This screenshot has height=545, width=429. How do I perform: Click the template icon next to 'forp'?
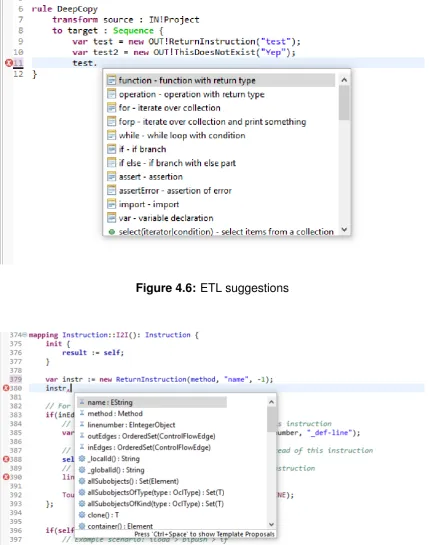111,122
